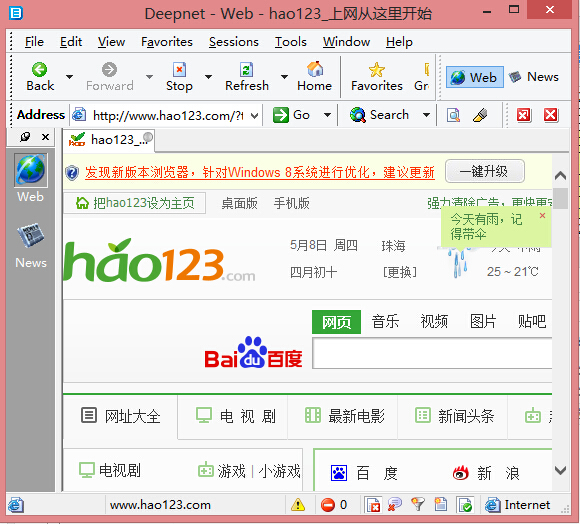Expand the Back history dropdown arrow
Image resolution: width=580 pixels, height=524 pixels.
[x=69, y=77]
